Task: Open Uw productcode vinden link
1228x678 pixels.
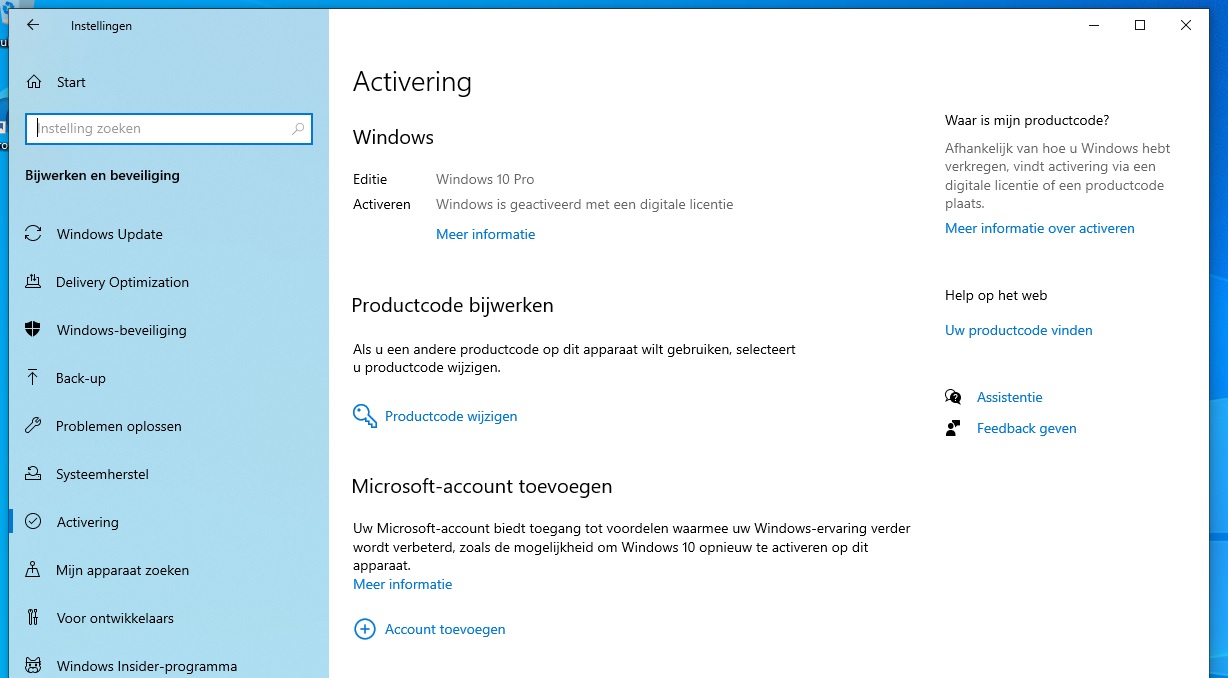Action: [1018, 330]
